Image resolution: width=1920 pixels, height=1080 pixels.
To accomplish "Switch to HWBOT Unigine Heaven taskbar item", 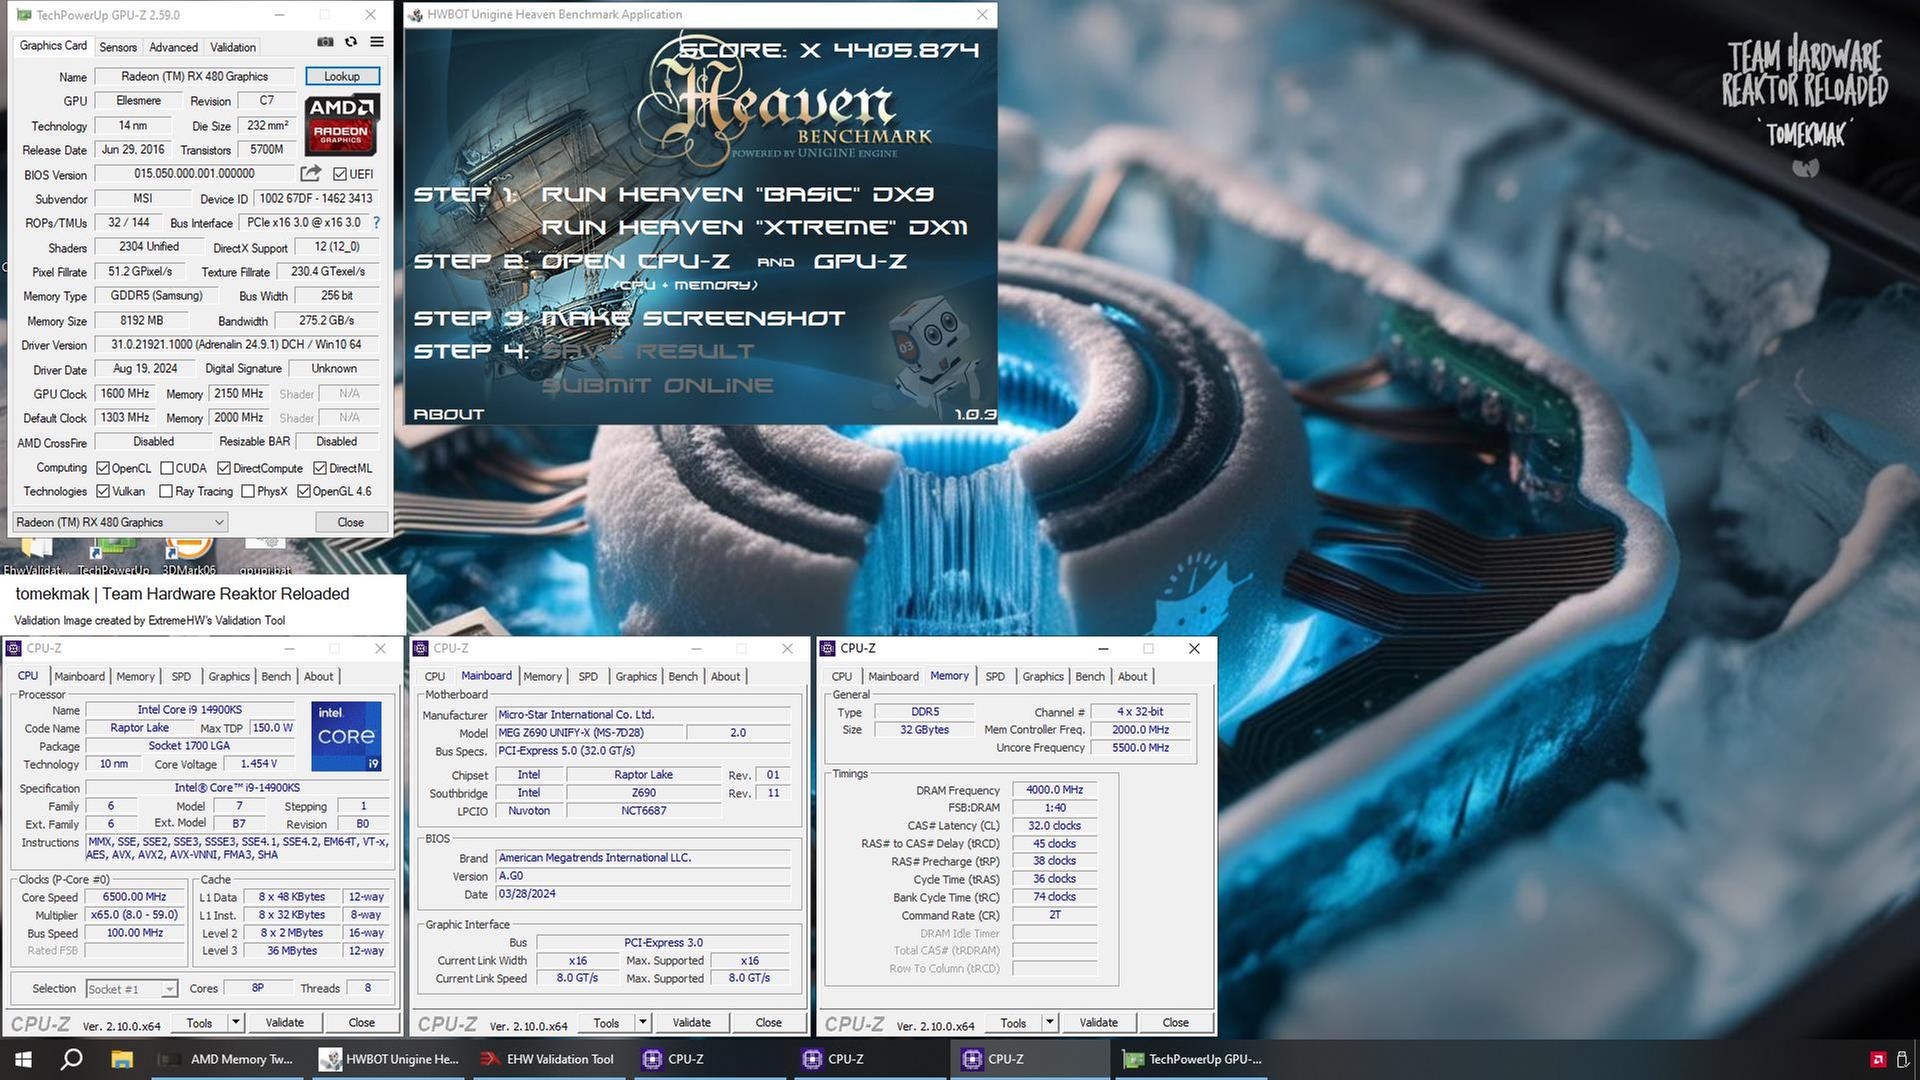I will click(x=389, y=1059).
